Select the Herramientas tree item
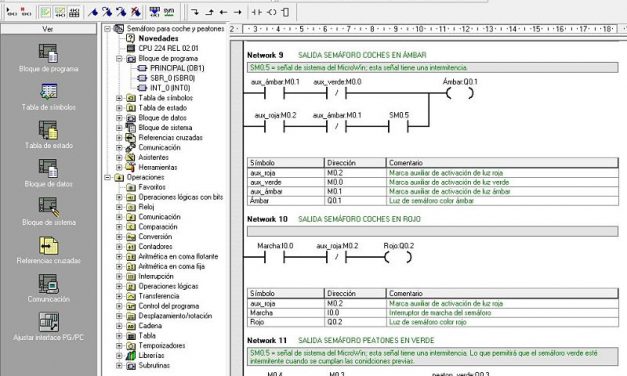 158,167
